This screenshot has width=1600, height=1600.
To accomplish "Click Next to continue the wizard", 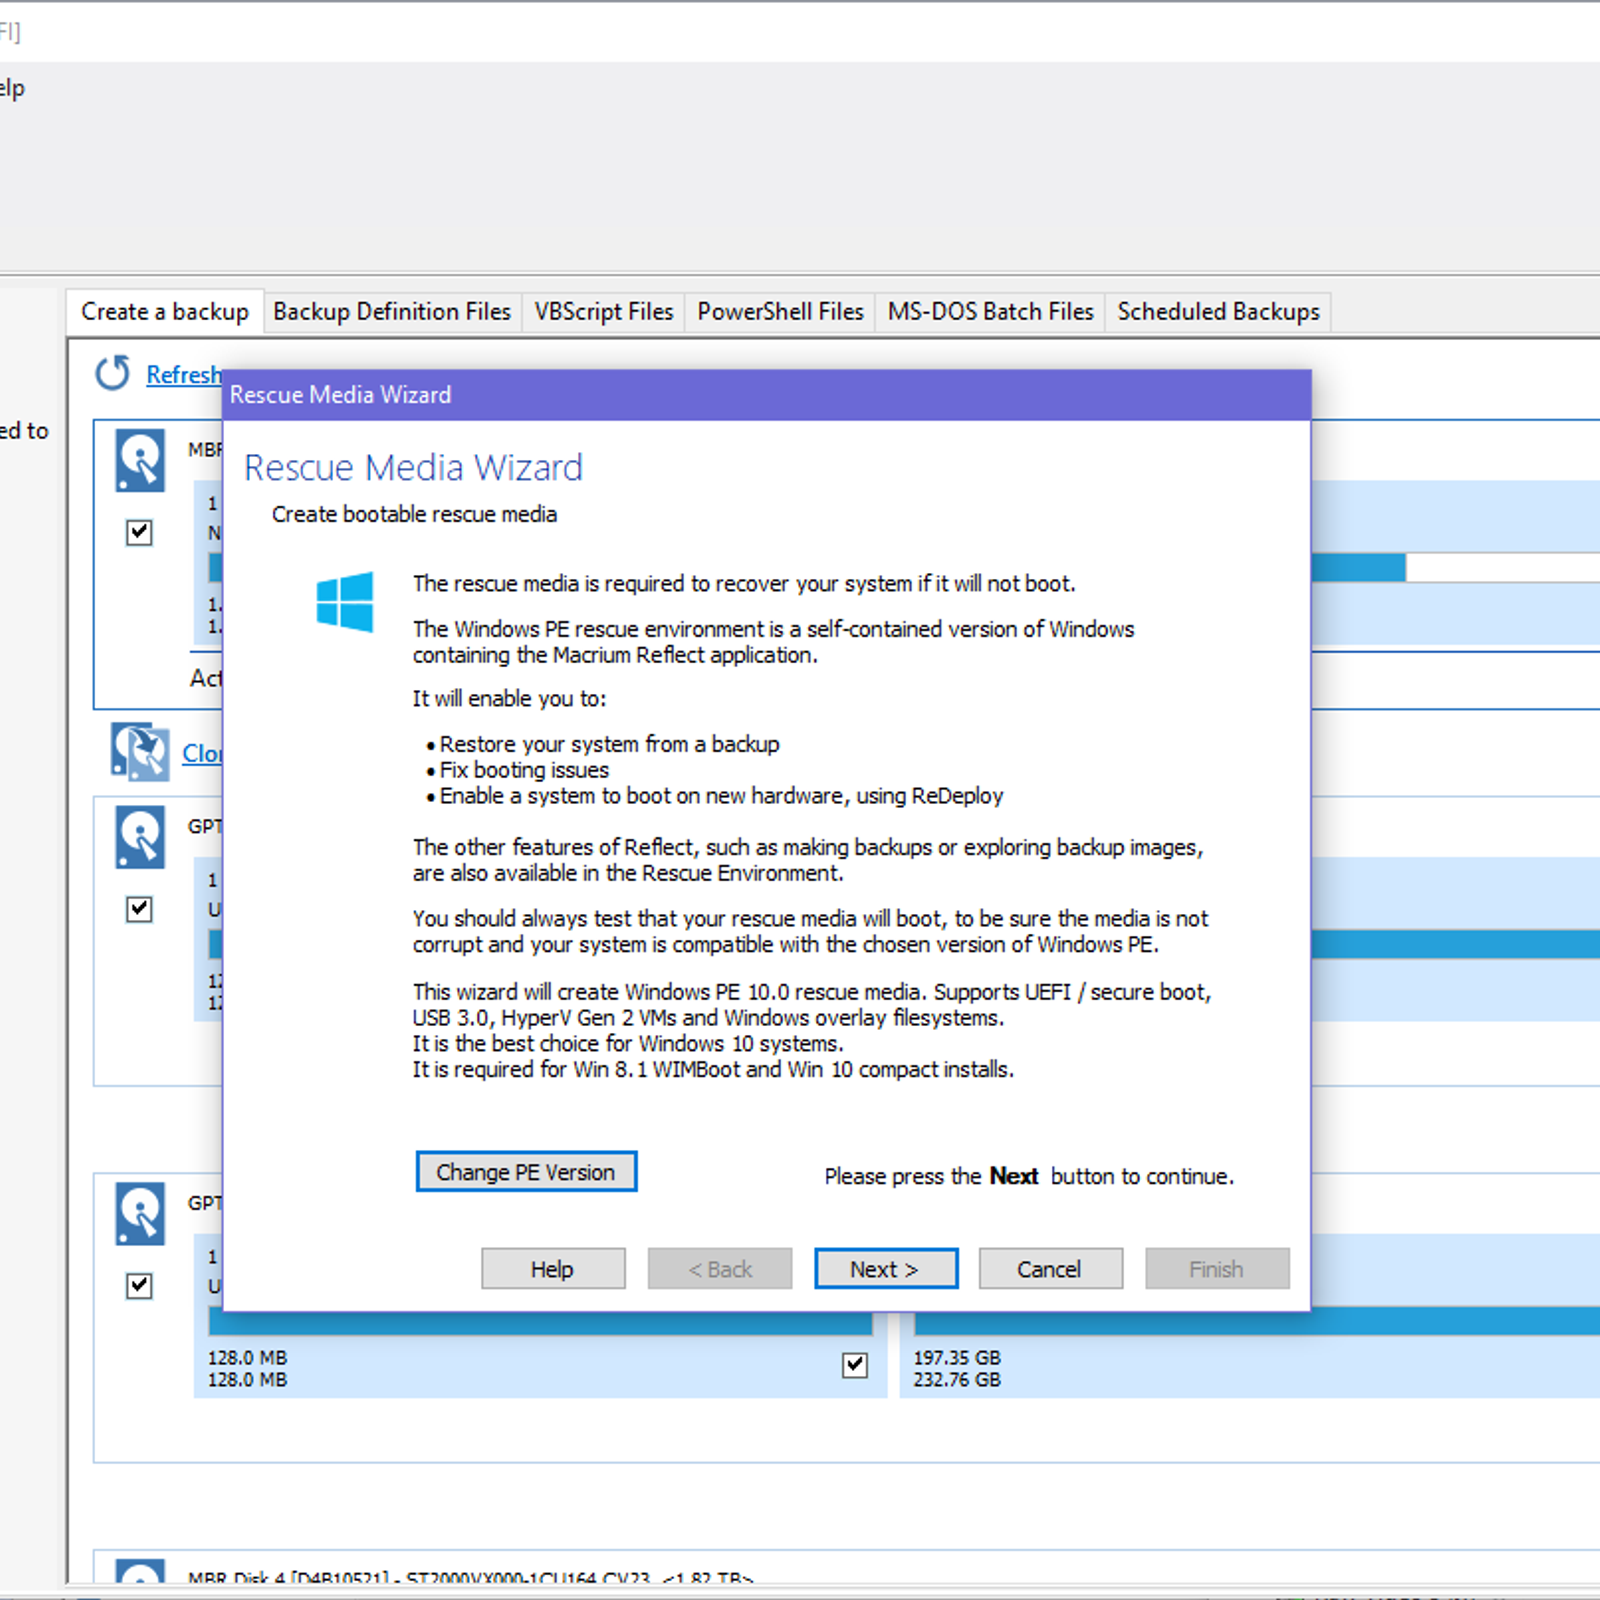I will coord(886,1269).
